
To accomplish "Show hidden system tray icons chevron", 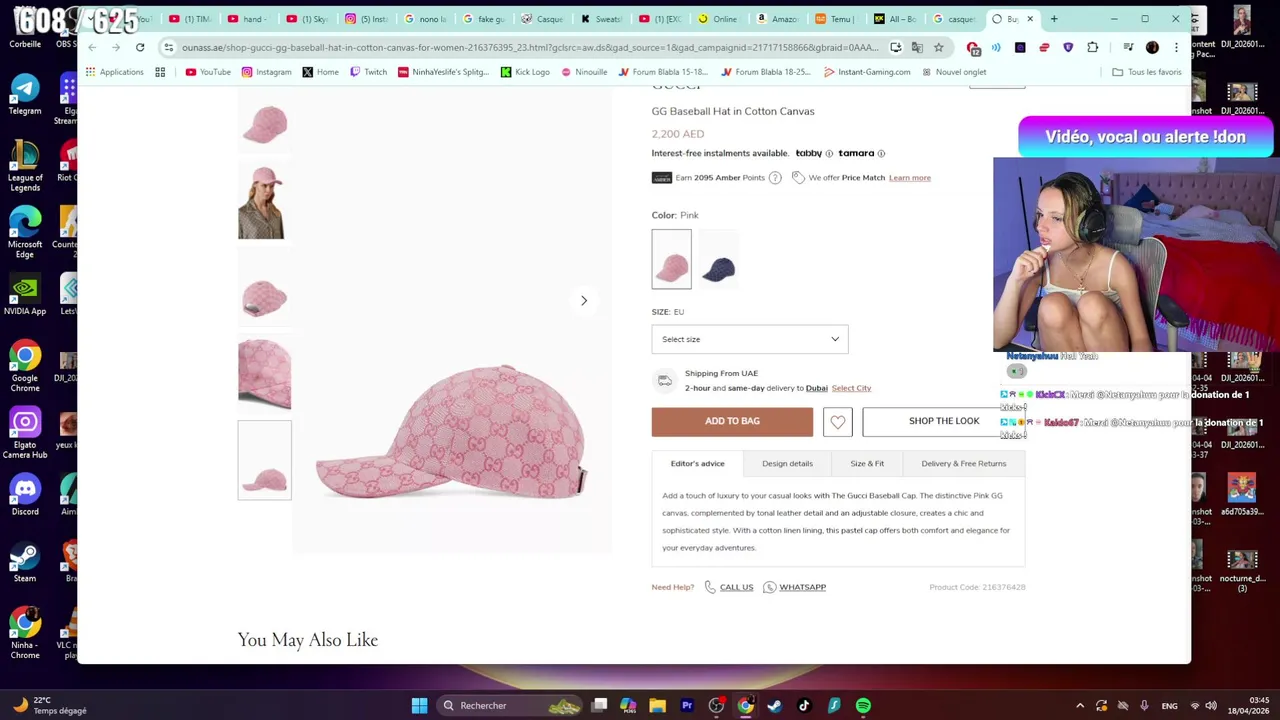I will coord(1080,706).
